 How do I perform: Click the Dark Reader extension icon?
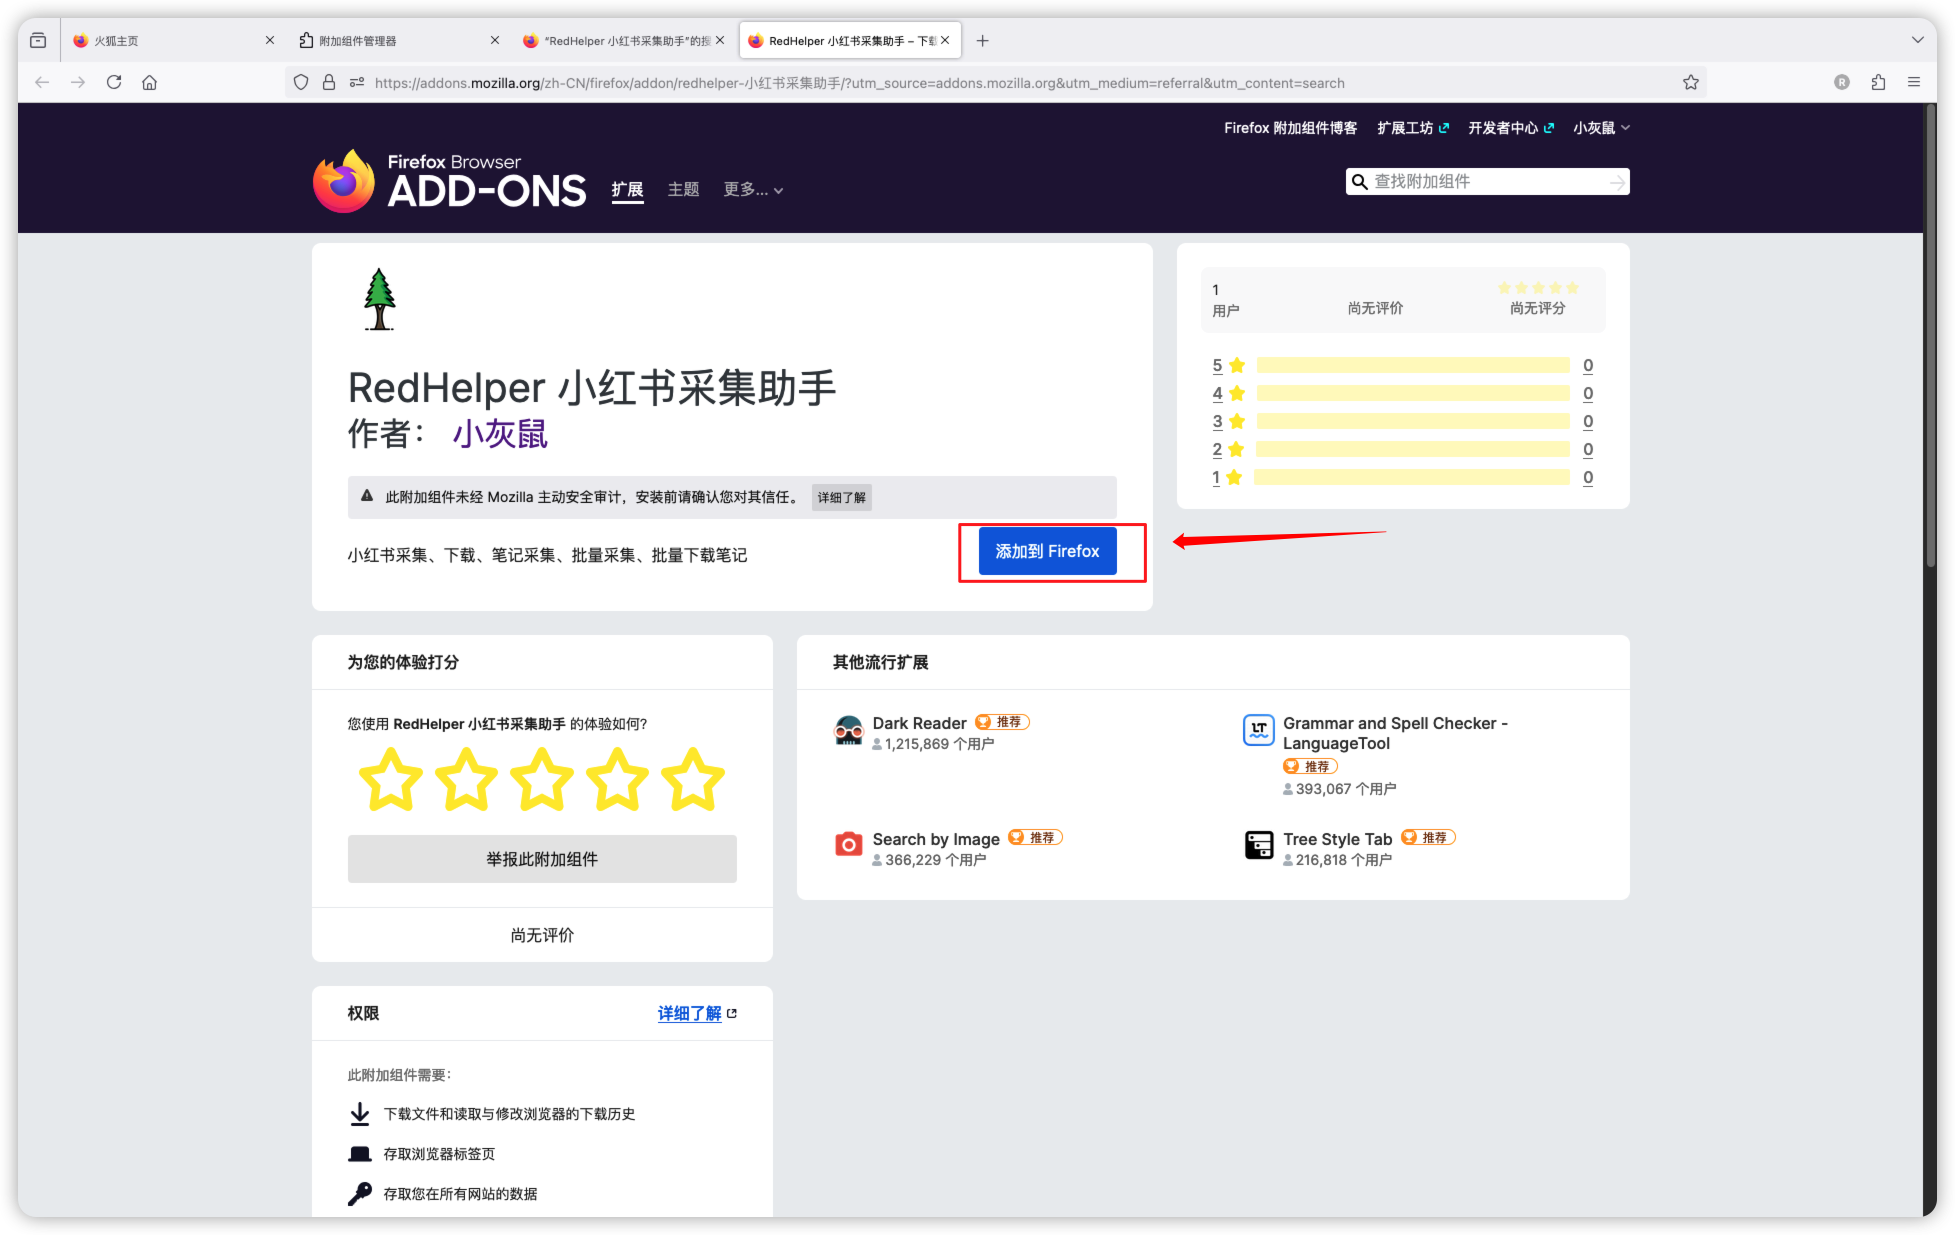tap(849, 730)
